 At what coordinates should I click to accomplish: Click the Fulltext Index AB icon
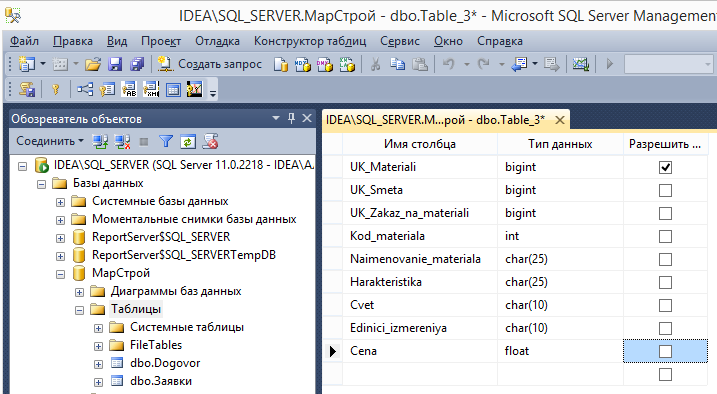coord(129,89)
